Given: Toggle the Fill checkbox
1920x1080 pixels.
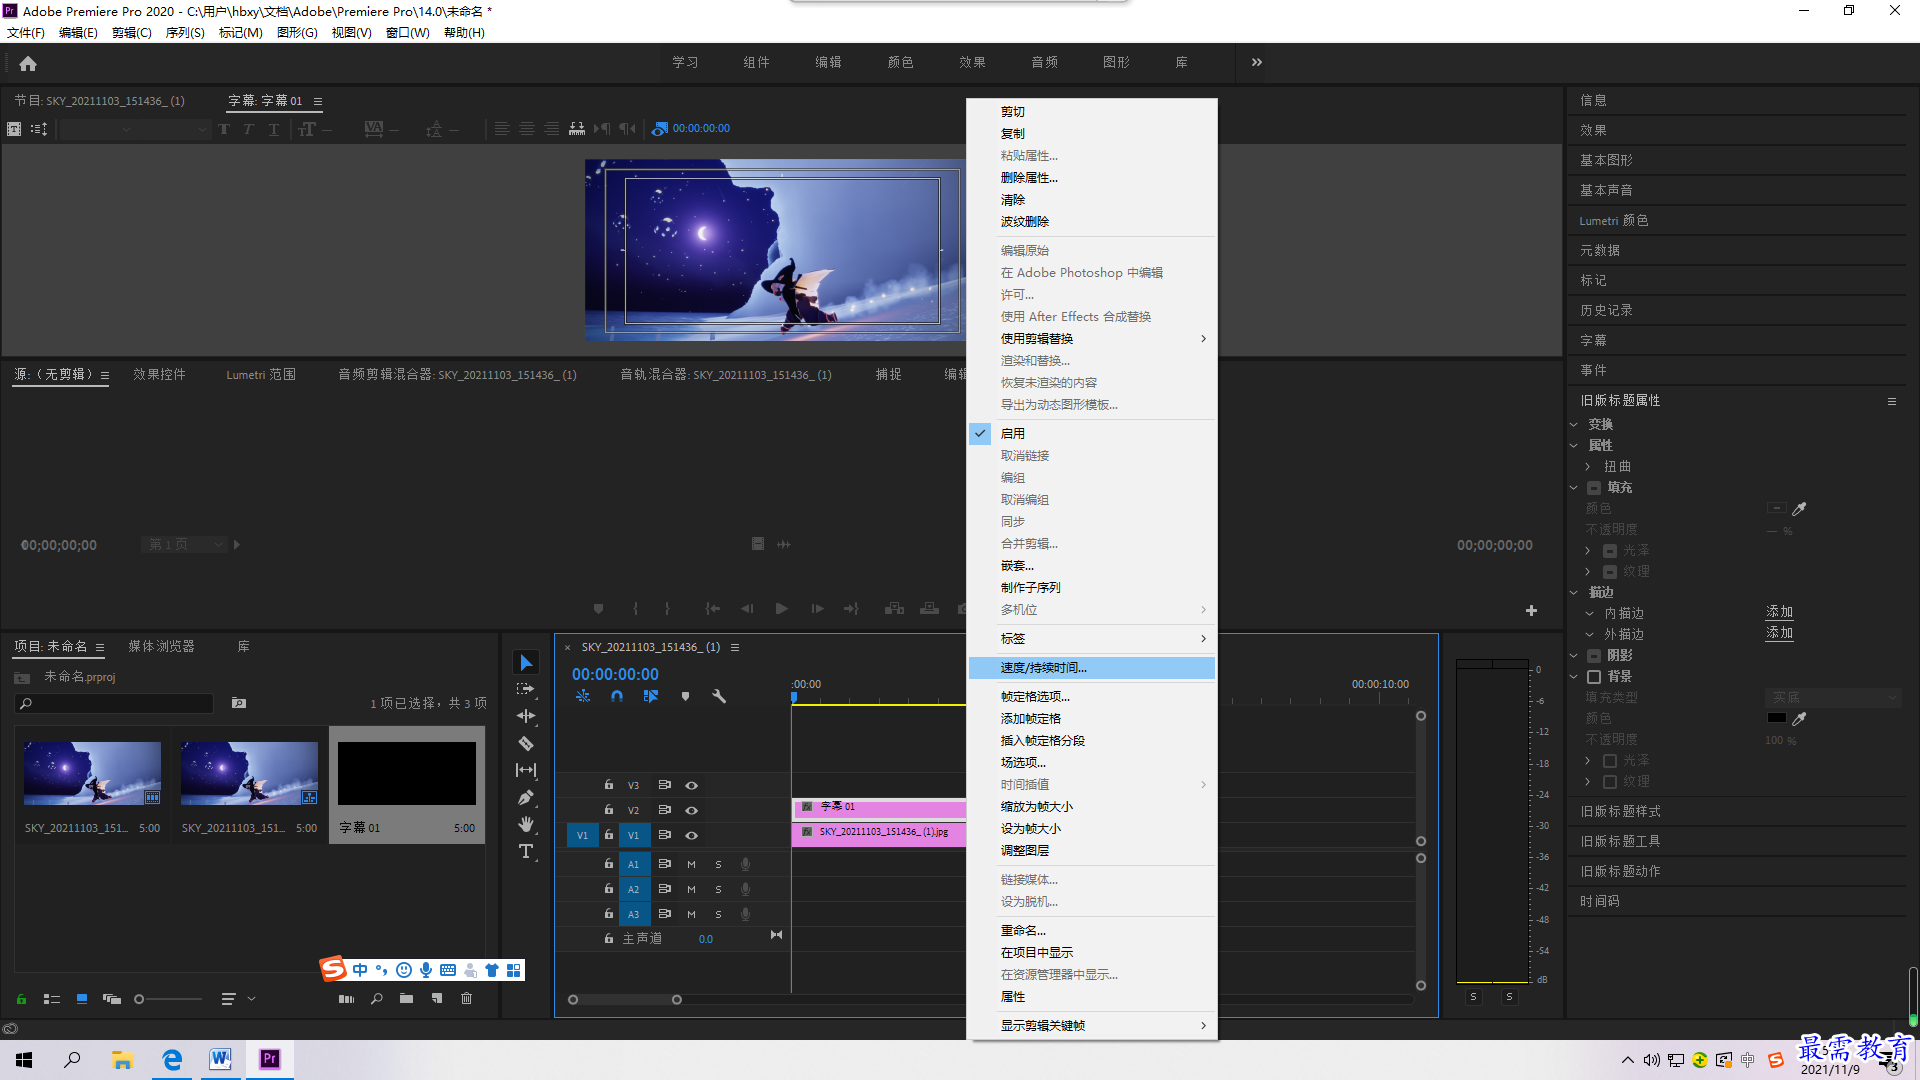Looking at the screenshot, I should pyautogui.click(x=1594, y=488).
